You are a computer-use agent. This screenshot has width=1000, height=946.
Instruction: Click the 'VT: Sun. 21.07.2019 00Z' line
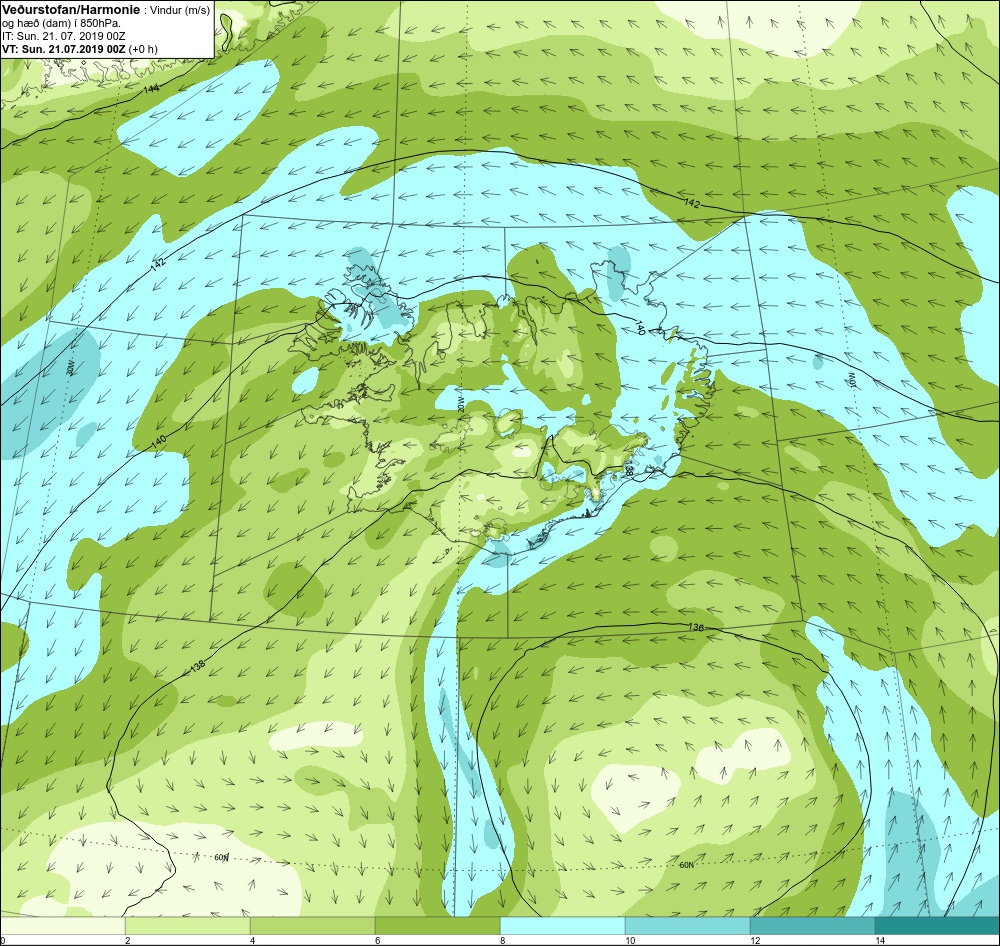(x=64, y=49)
